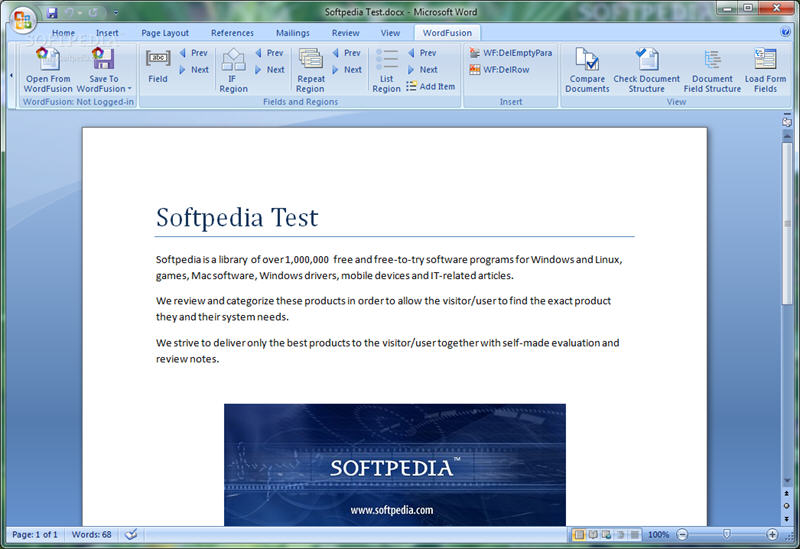Click the Next Page double-arrow button
This screenshot has height=549, width=800.
pos(787,518)
